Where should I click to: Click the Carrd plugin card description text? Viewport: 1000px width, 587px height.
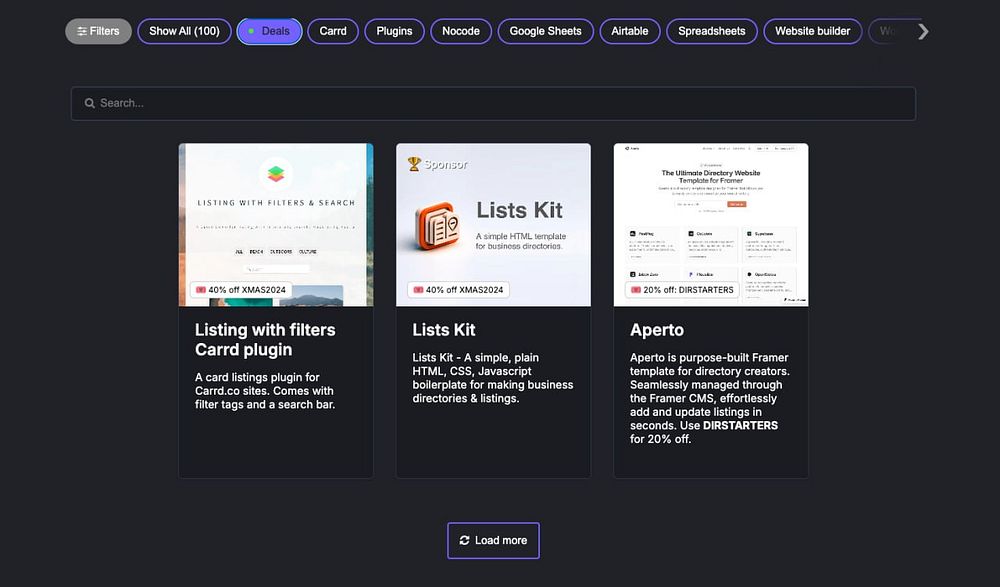click(x=265, y=390)
